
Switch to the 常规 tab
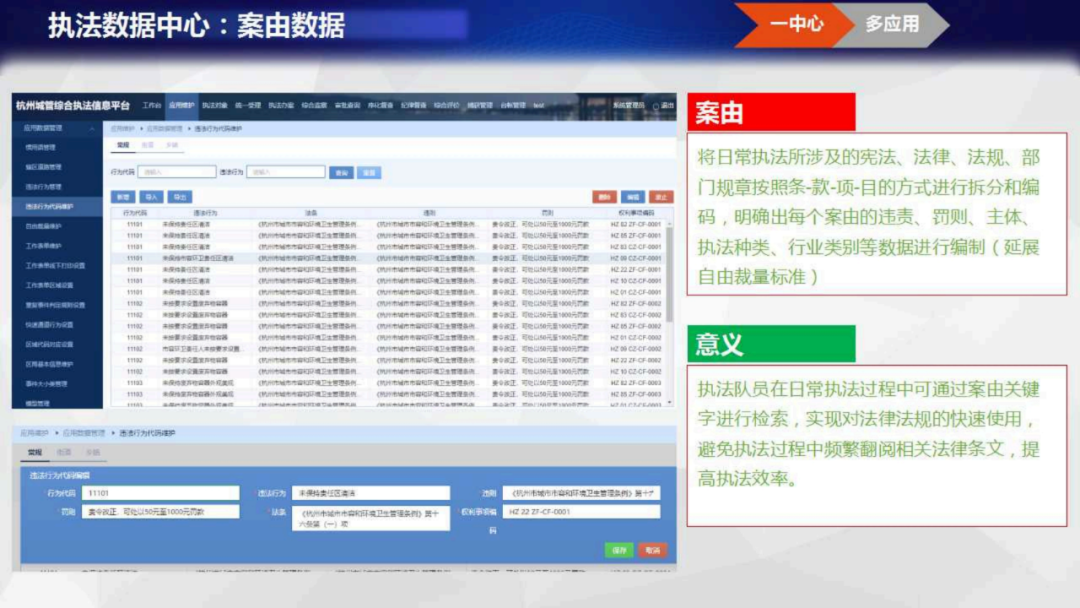click(x=122, y=145)
